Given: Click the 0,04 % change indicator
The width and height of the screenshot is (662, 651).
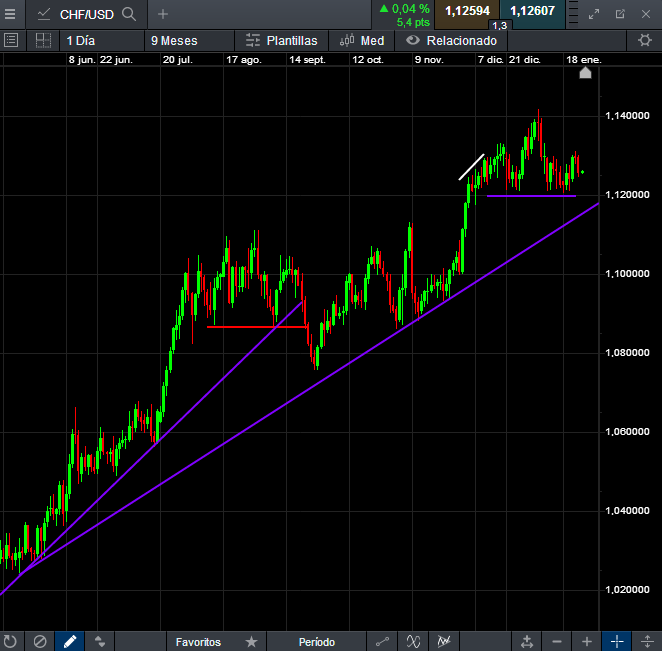Looking at the screenshot, I should pos(404,9).
